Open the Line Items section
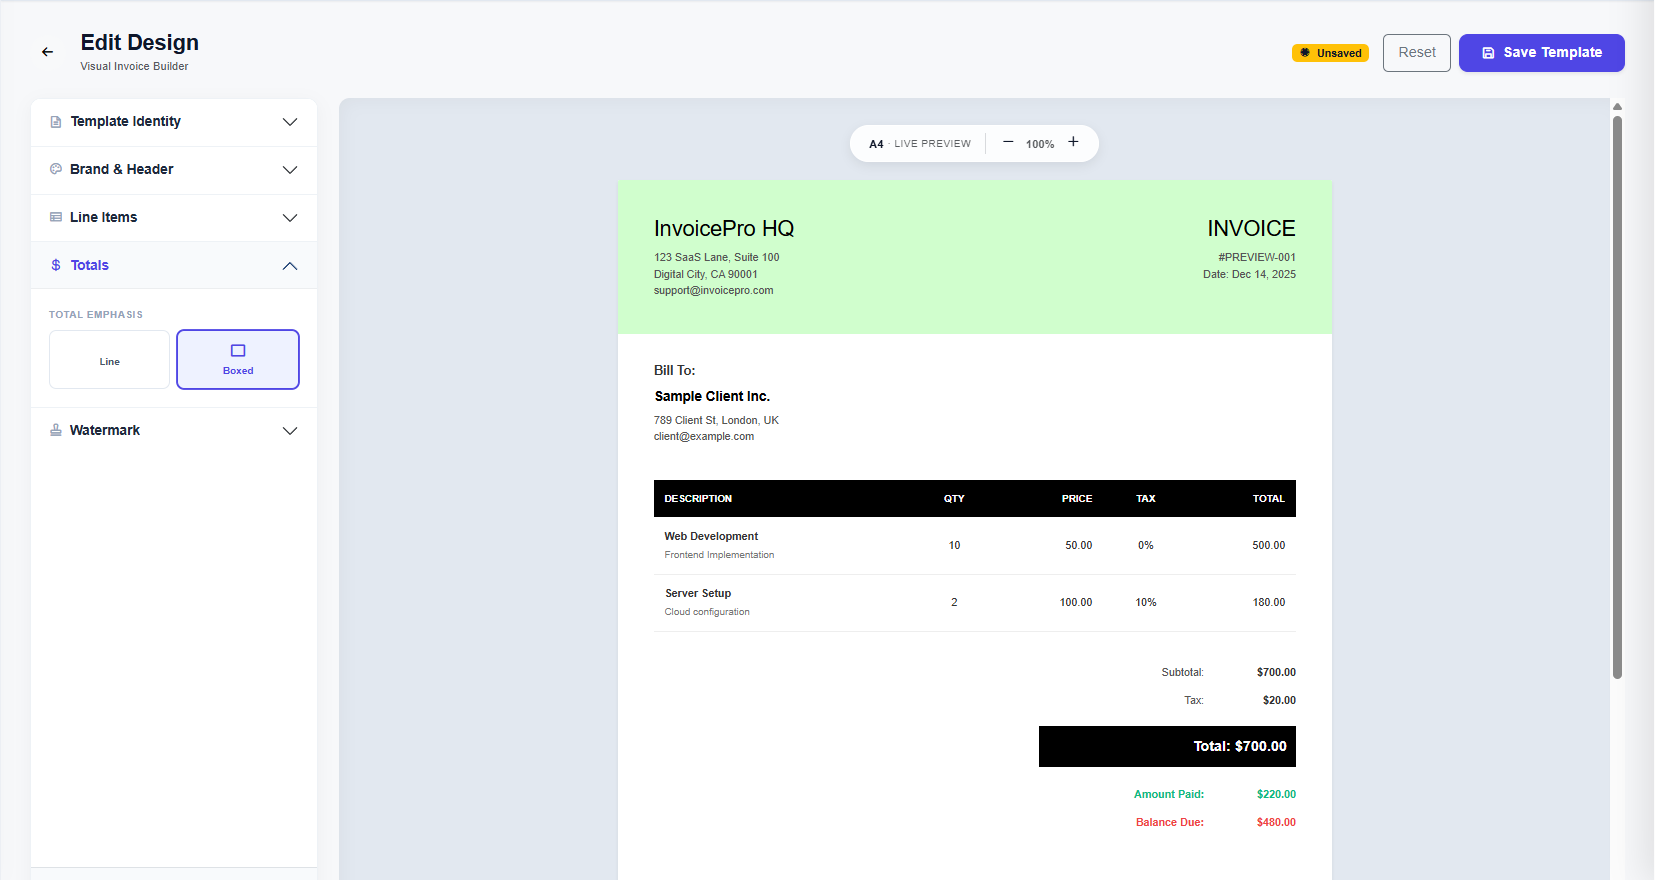The image size is (1655, 880). [104, 217]
